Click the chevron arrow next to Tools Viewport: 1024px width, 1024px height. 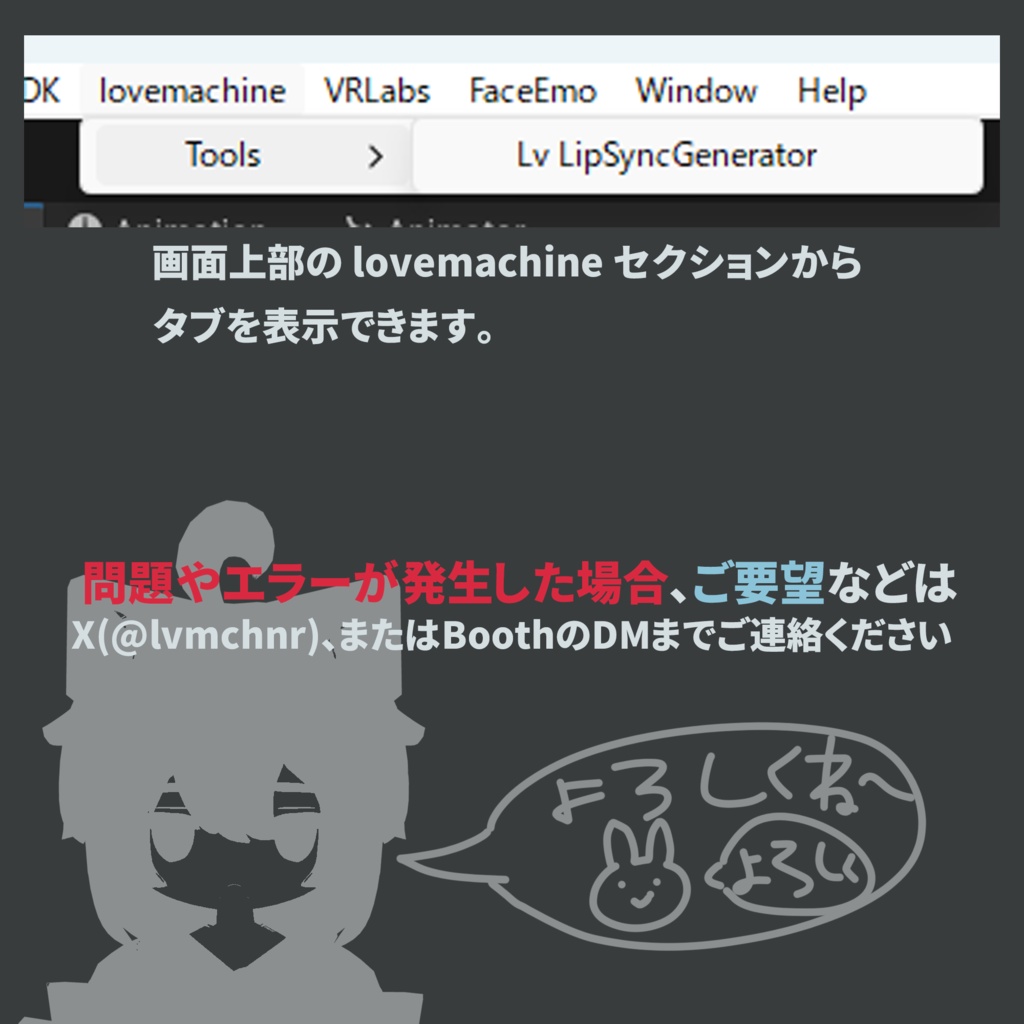coord(378,155)
